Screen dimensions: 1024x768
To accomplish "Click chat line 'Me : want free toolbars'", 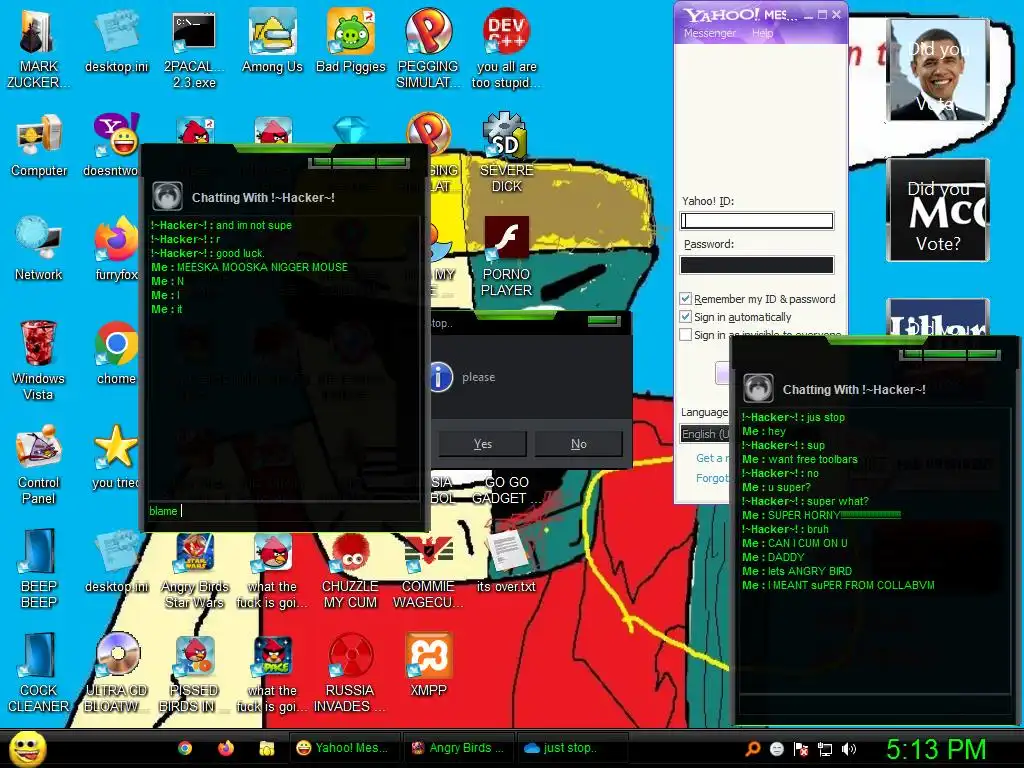I will click(799, 459).
